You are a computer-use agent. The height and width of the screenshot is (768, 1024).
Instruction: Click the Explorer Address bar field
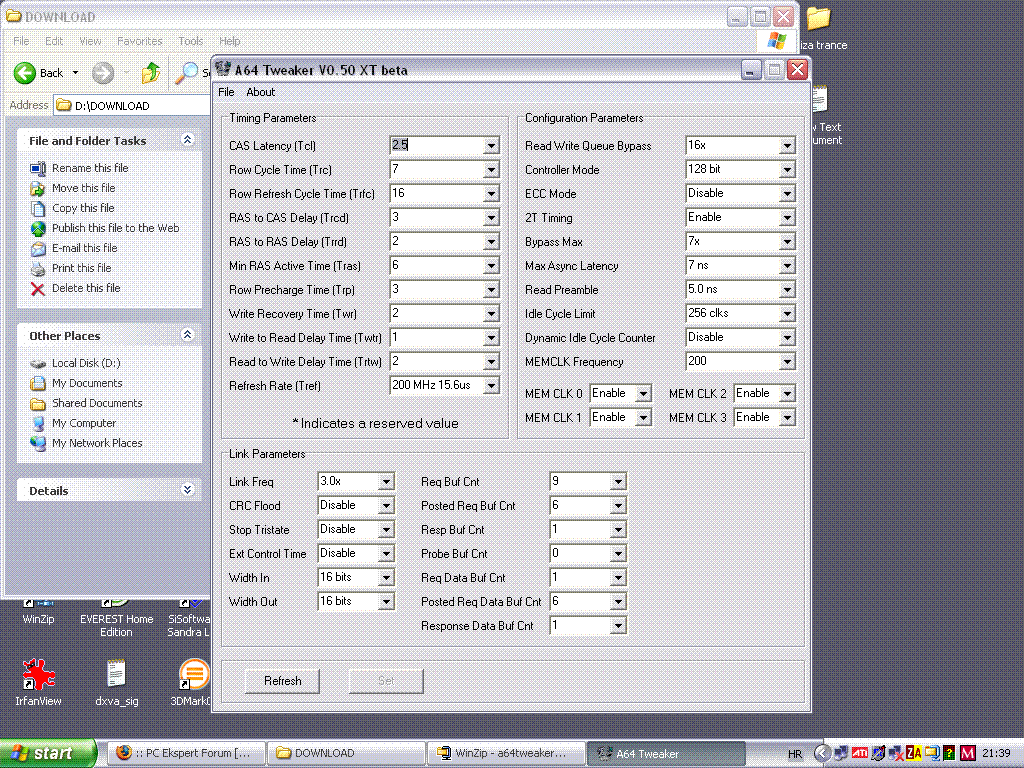tap(130, 105)
